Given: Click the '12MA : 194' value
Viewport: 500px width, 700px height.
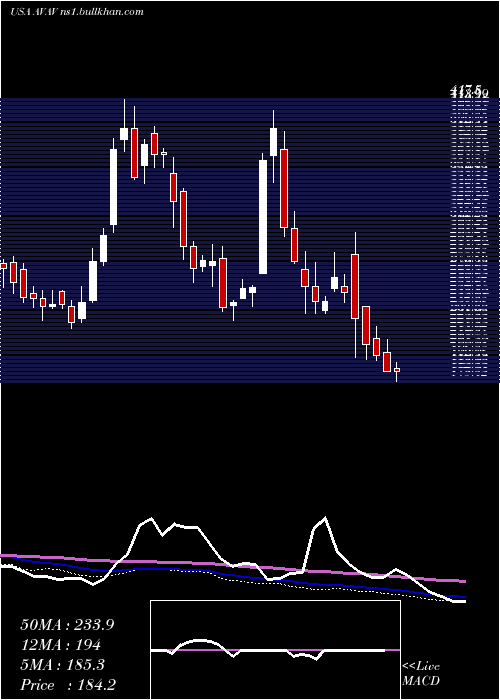Looking at the screenshot, I should coord(61,645).
